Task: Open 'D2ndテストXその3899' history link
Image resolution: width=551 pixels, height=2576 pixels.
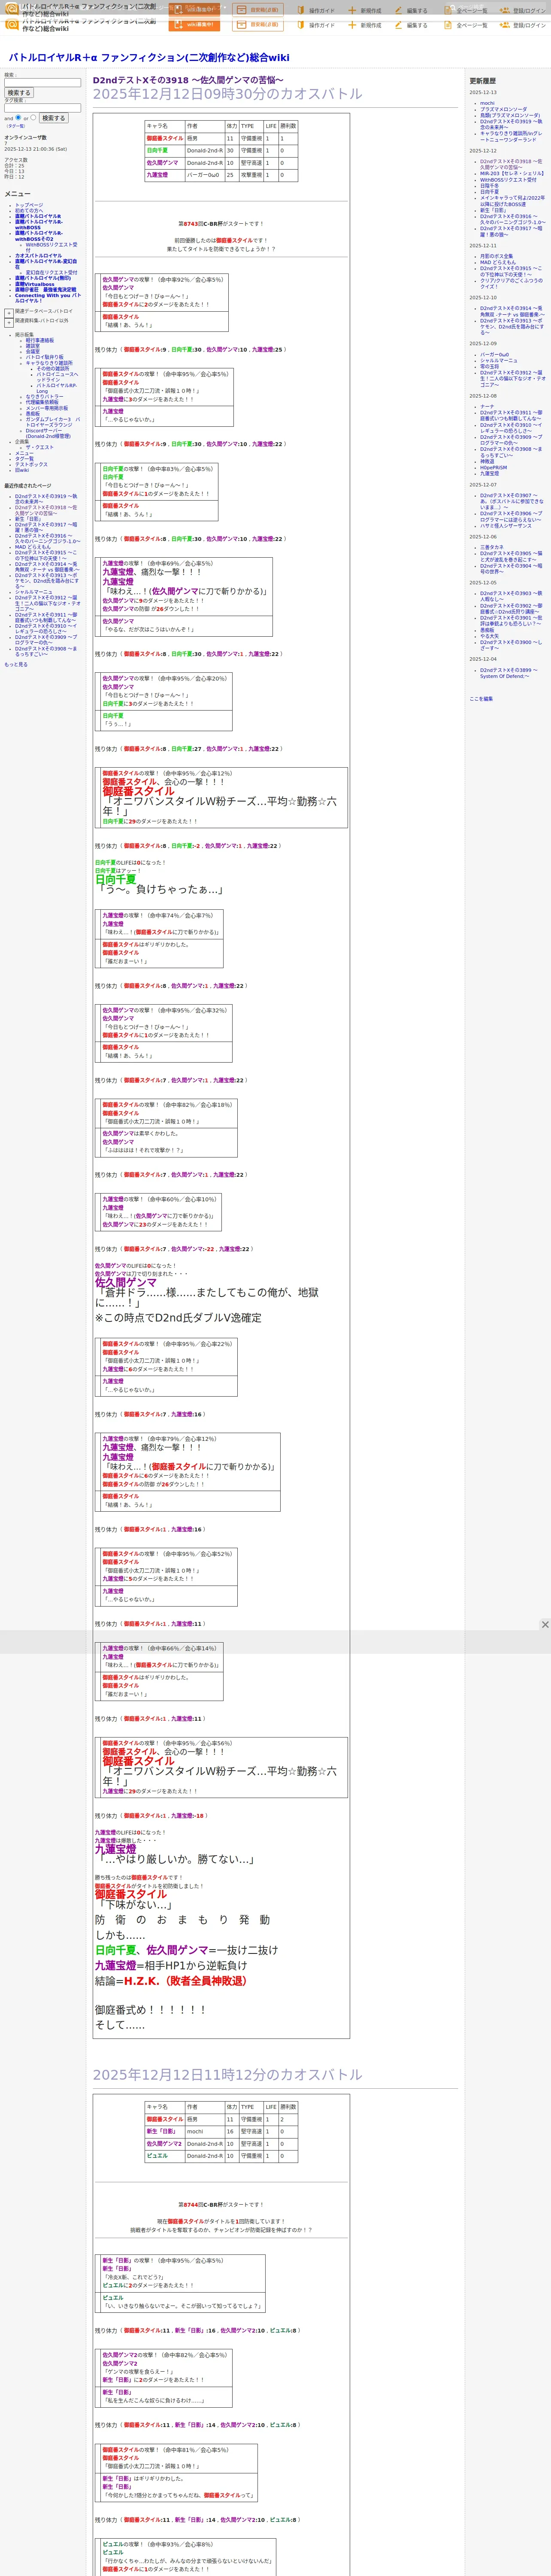Action: click(x=509, y=673)
